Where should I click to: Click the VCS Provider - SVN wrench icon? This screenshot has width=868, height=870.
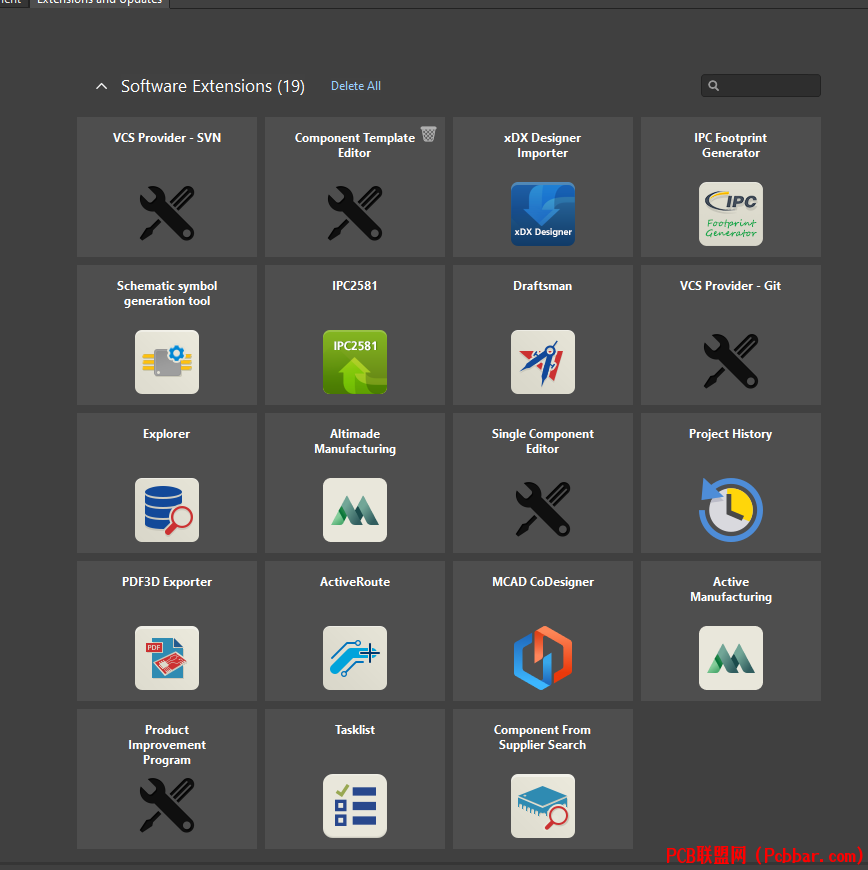click(x=167, y=213)
